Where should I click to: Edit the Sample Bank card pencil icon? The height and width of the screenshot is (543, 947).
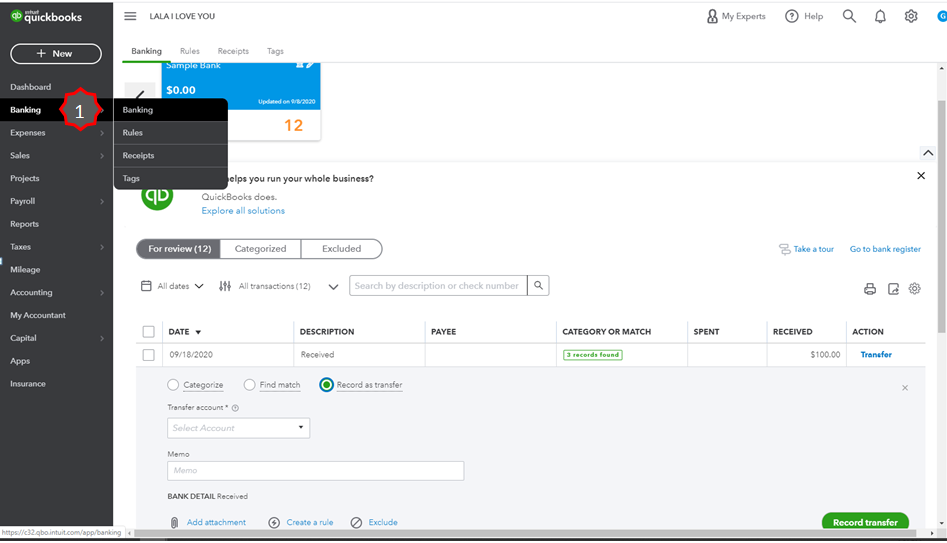310,65
